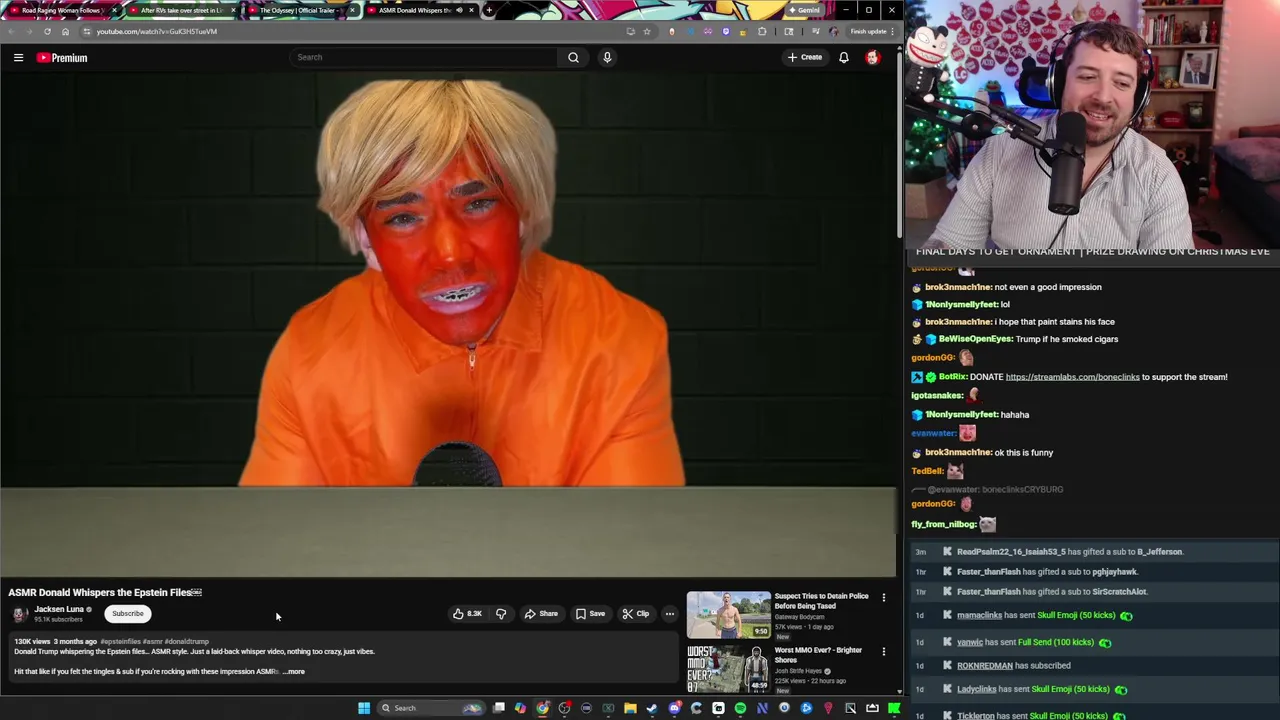Mute the ASMR Donald Whispers tab audio icon
This screenshot has height=720, width=1280.
[x=459, y=10]
